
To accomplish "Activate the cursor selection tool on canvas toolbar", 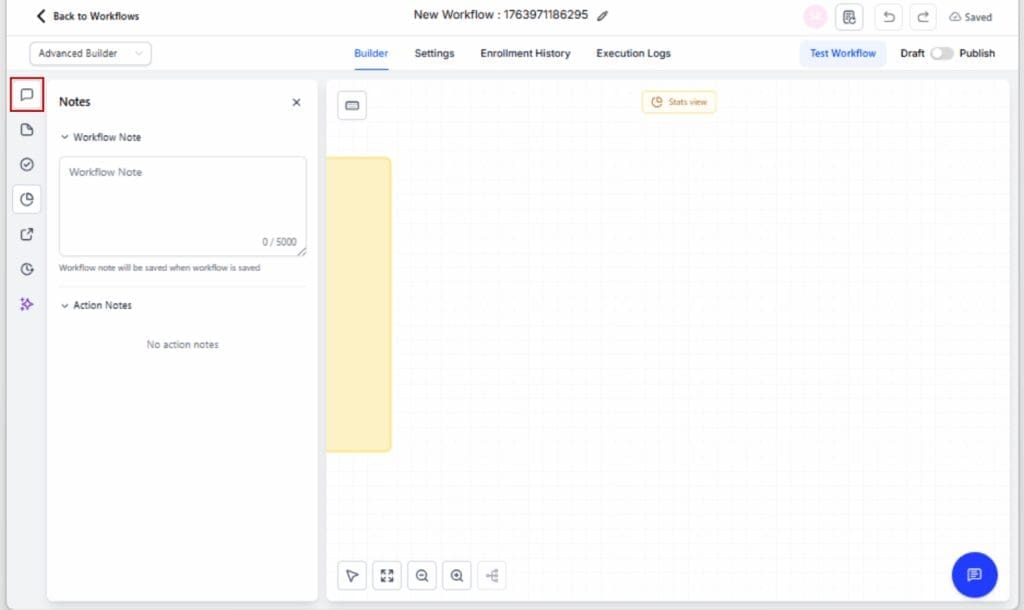I will 352,575.
